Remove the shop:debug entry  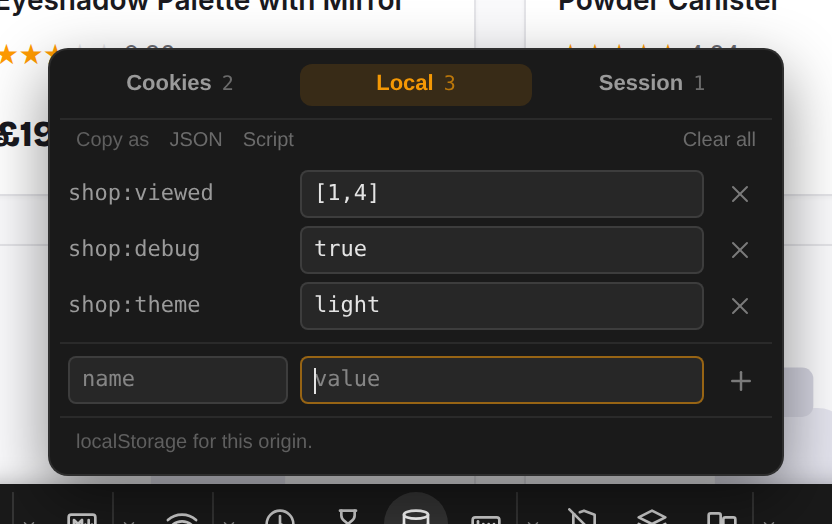(x=740, y=250)
